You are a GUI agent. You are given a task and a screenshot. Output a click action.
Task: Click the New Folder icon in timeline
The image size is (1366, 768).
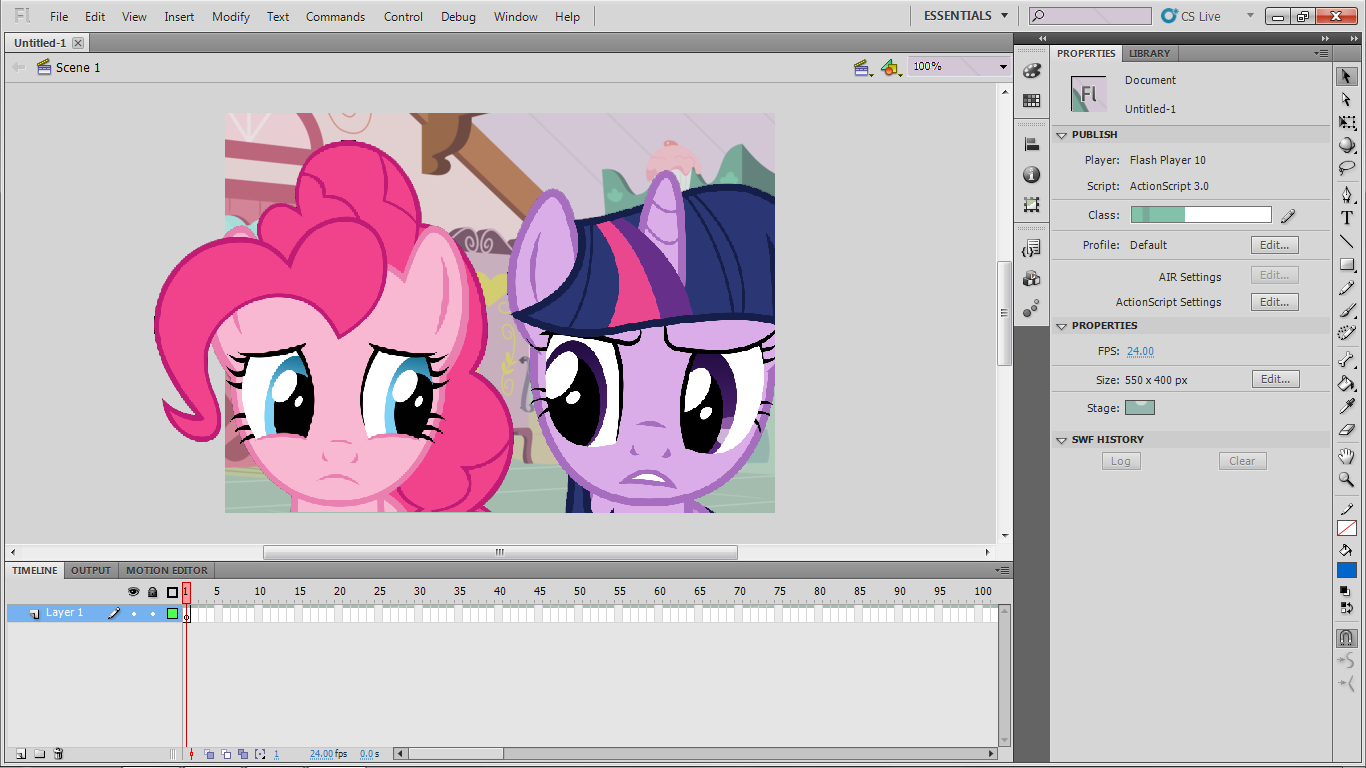tap(39, 754)
